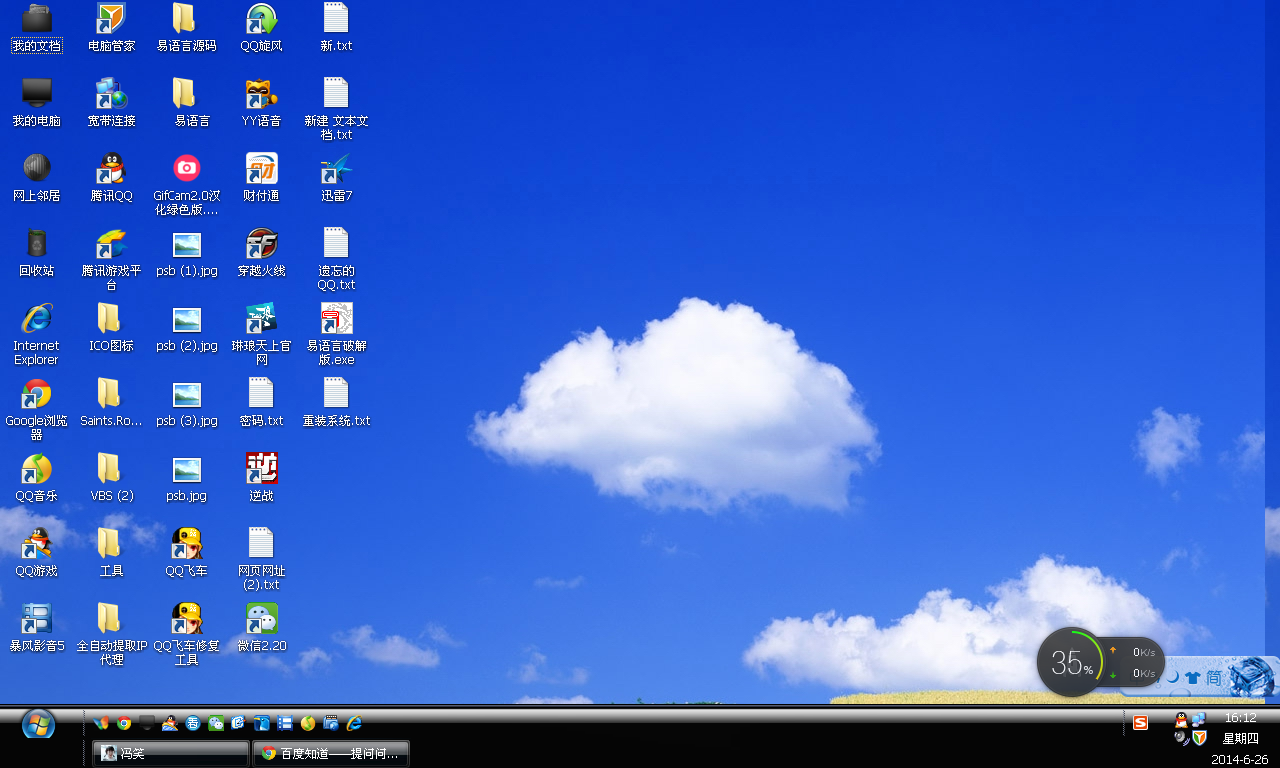Open the Windows Start menu orb
Screen dimensions: 1280x768
(38, 723)
